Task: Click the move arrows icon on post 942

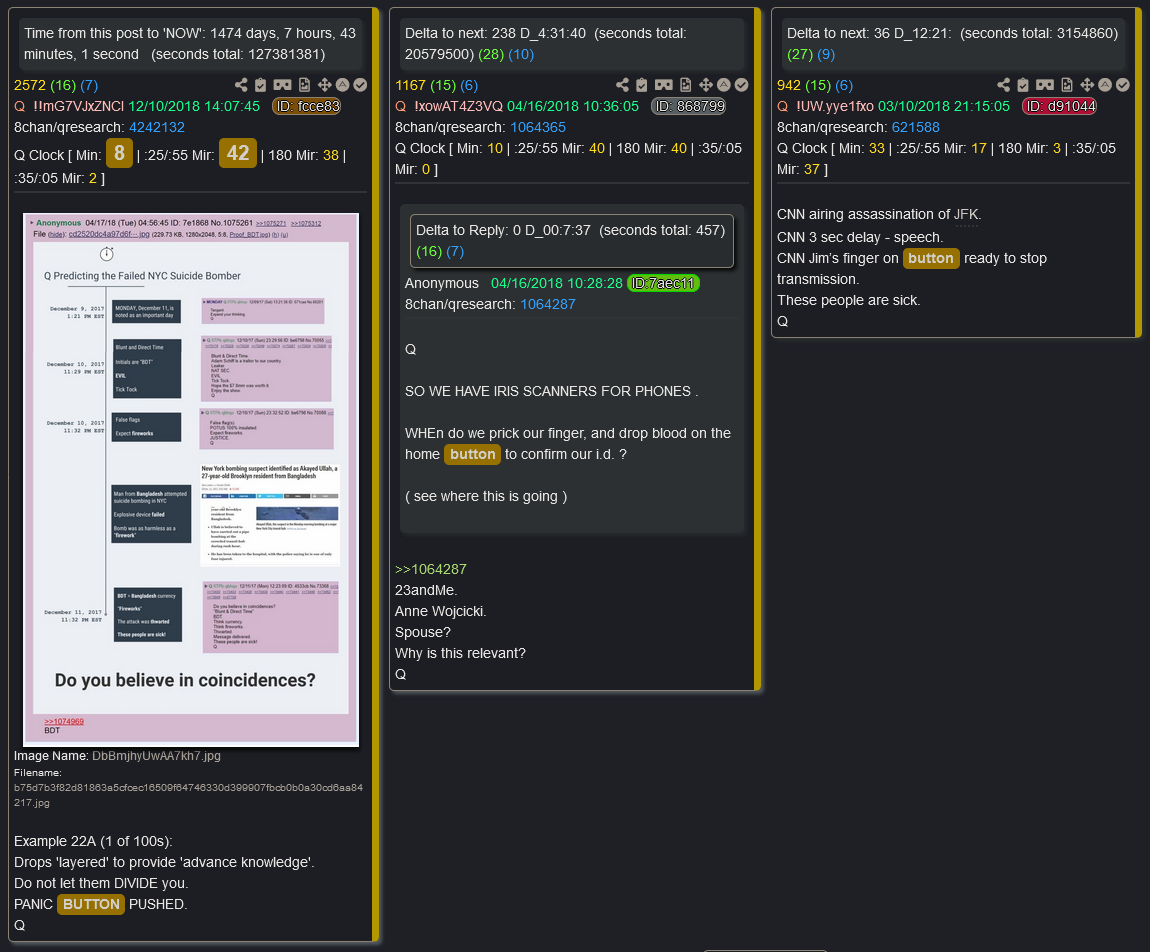Action: point(1087,85)
